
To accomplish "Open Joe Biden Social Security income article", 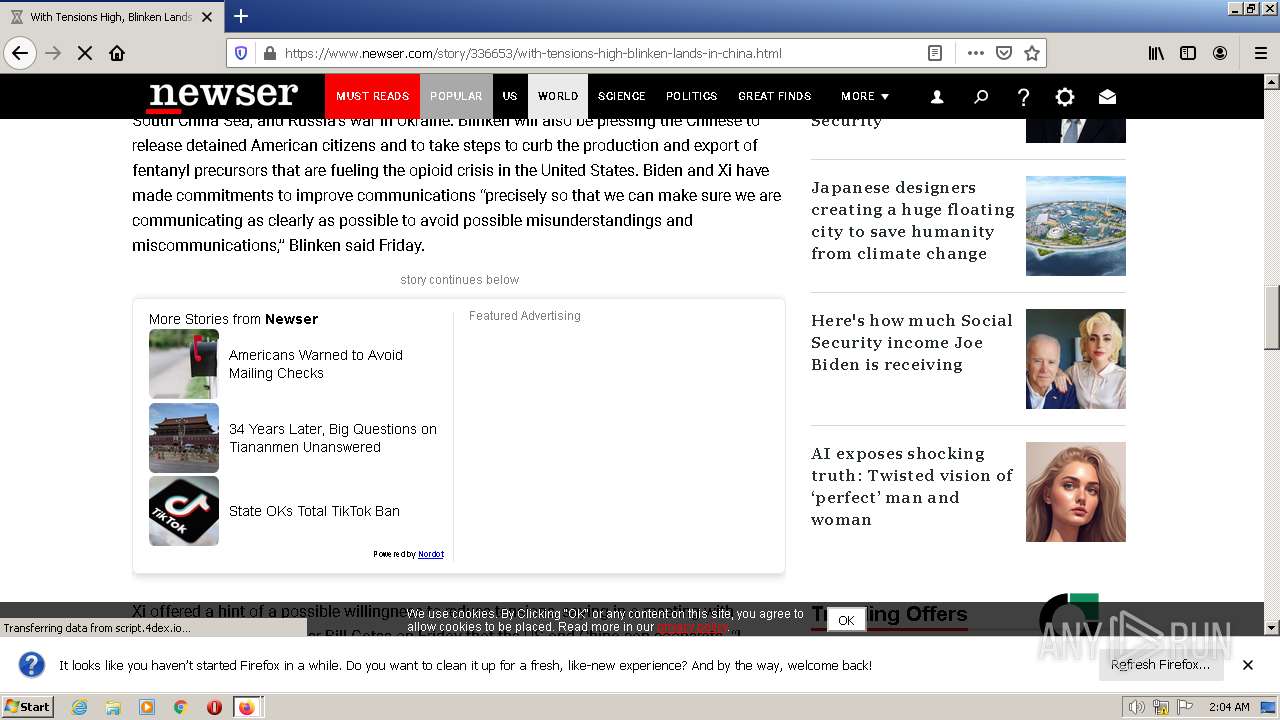I will [912, 342].
